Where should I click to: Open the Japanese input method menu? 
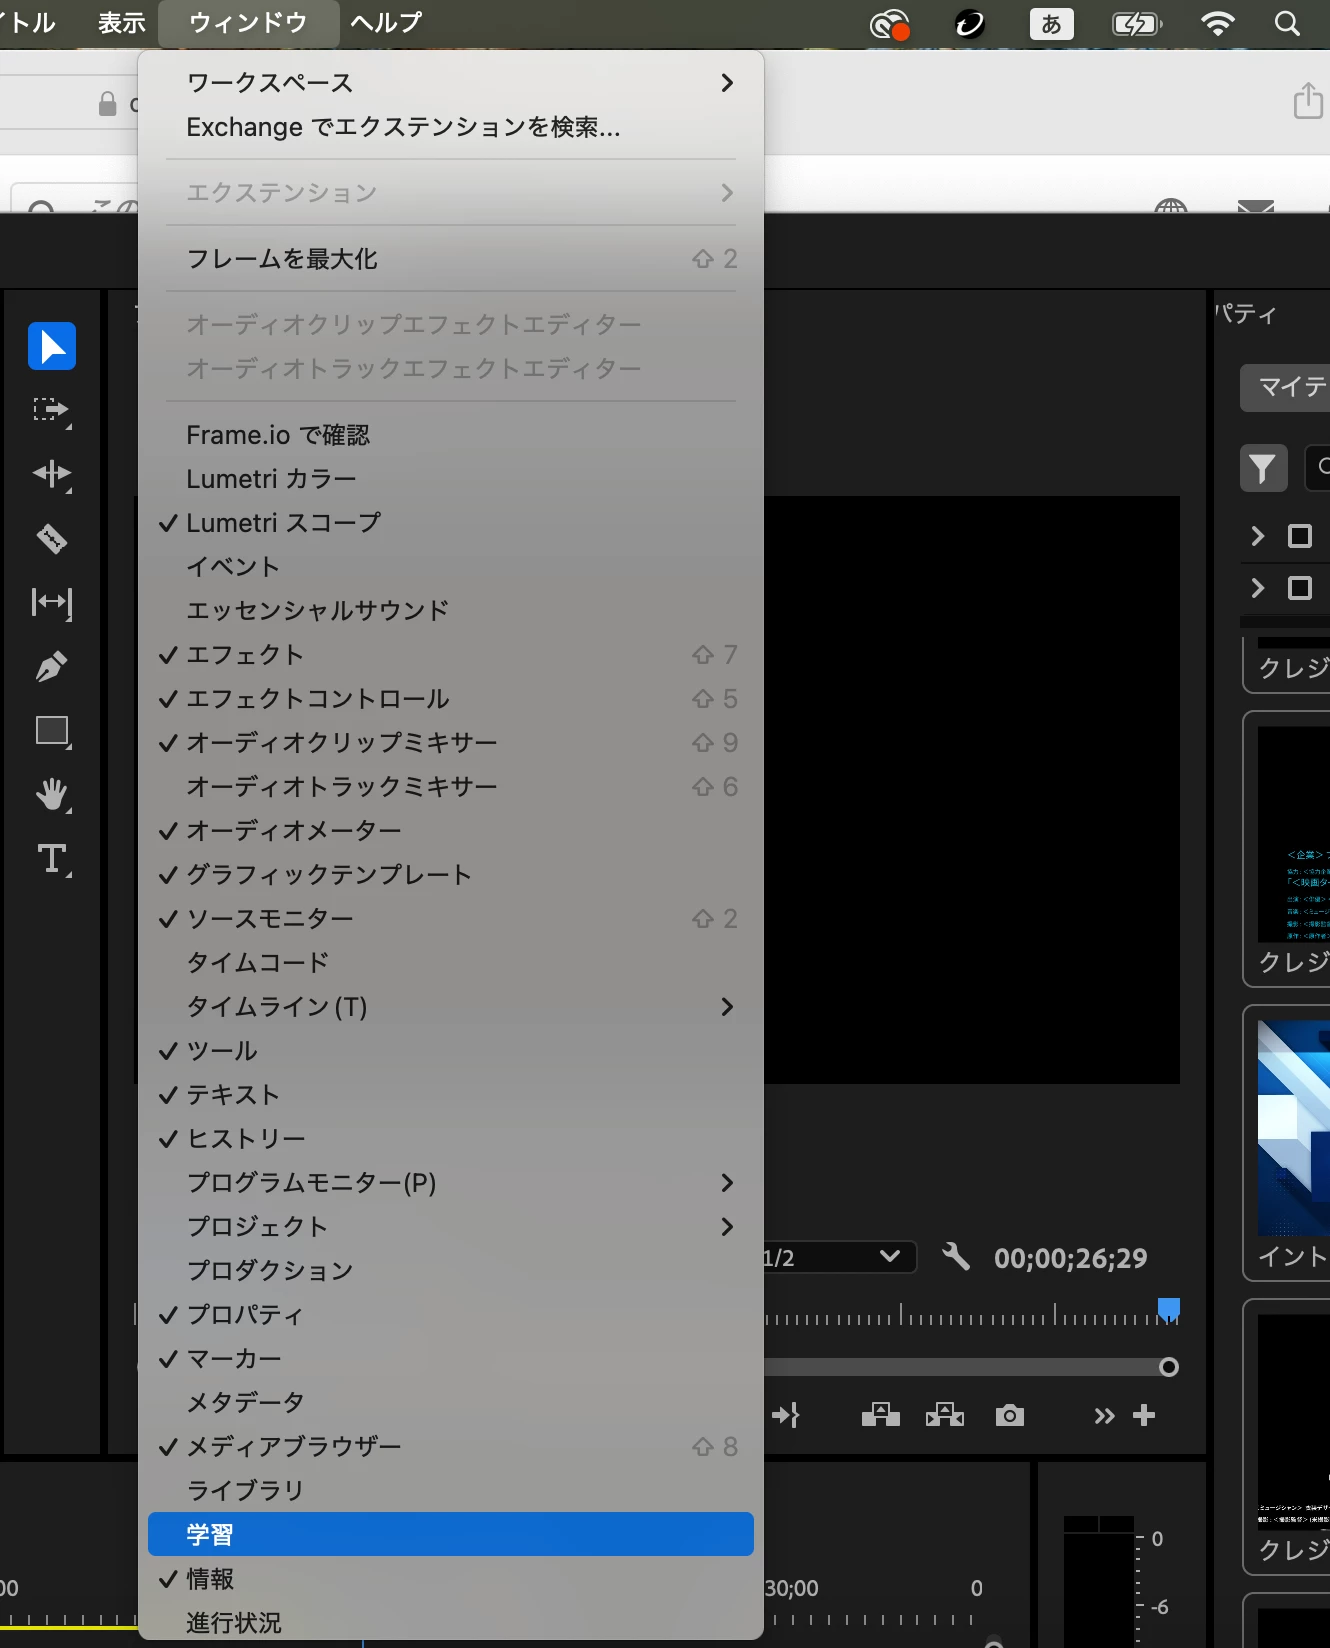pyautogui.click(x=1051, y=24)
